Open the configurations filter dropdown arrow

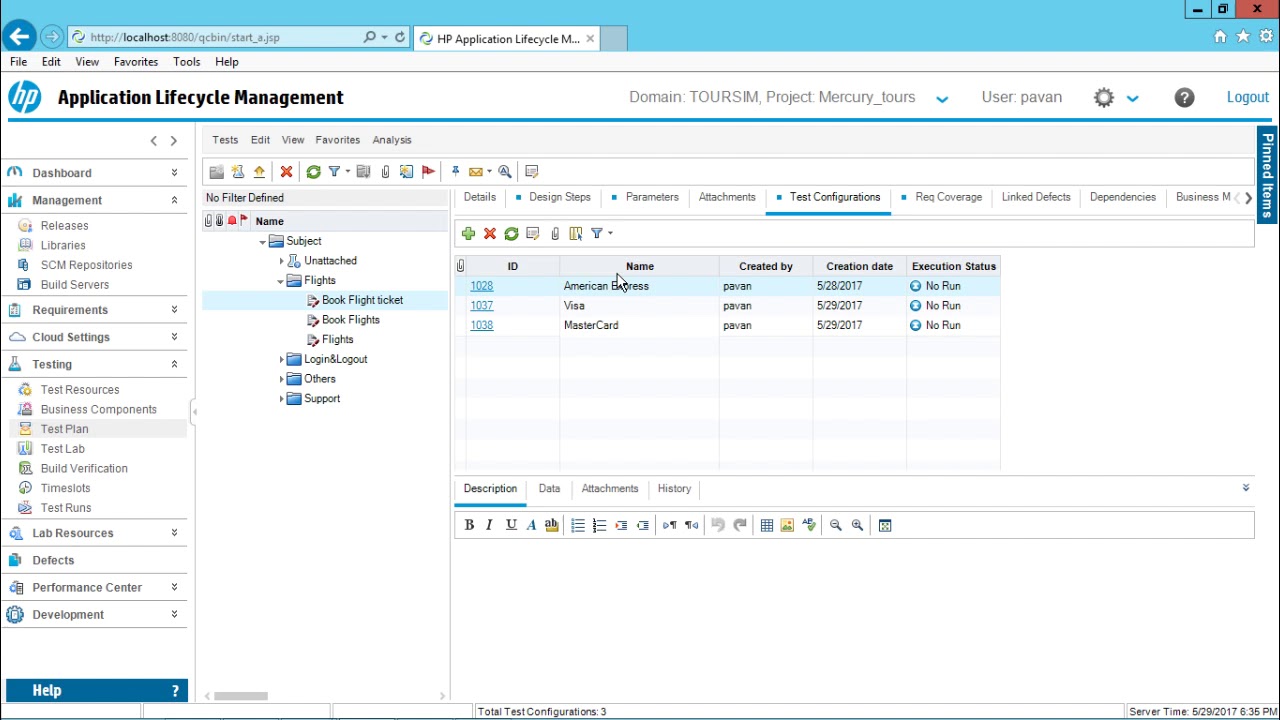(x=610, y=234)
